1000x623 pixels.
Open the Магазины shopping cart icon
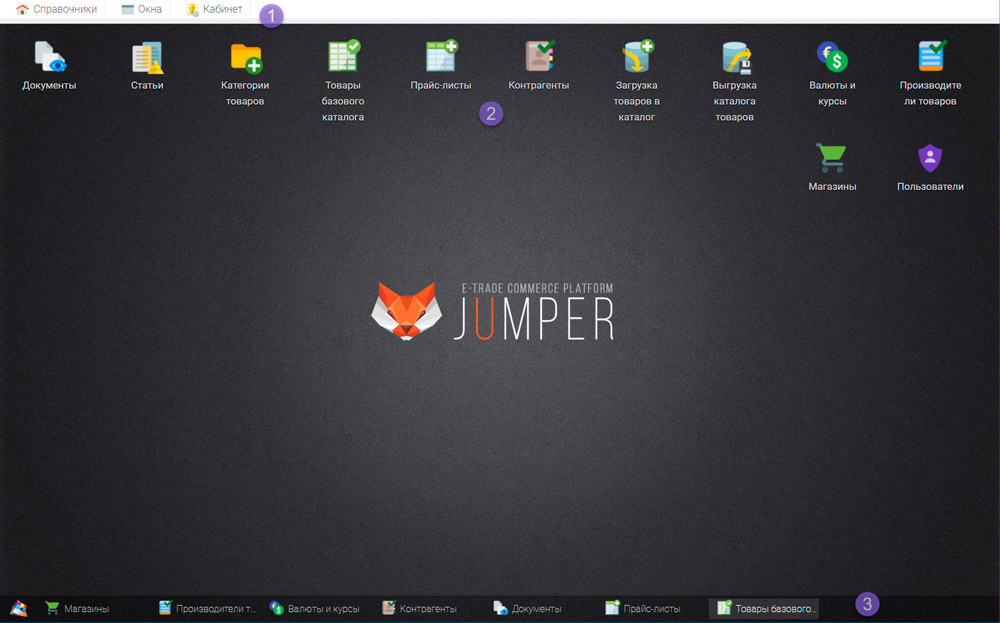(832, 159)
